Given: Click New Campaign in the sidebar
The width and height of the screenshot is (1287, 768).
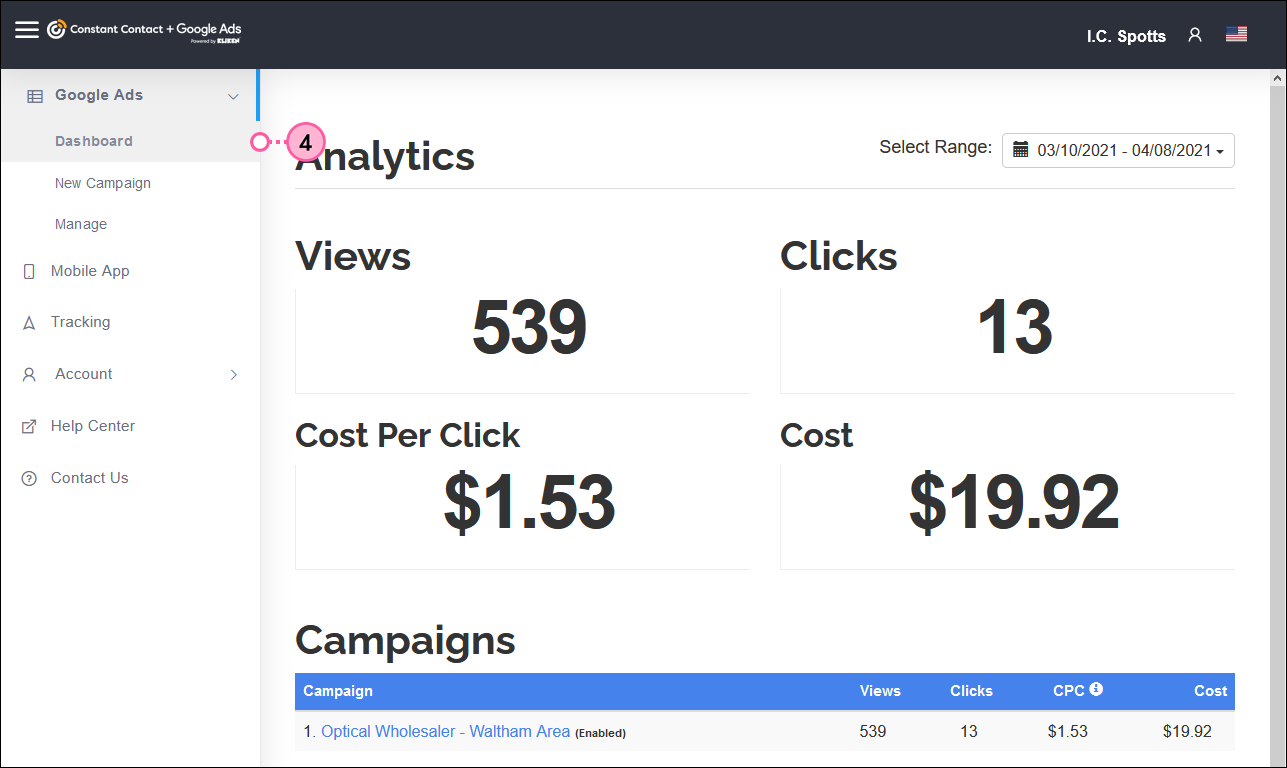Looking at the screenshot, I should tap(103, 183).
